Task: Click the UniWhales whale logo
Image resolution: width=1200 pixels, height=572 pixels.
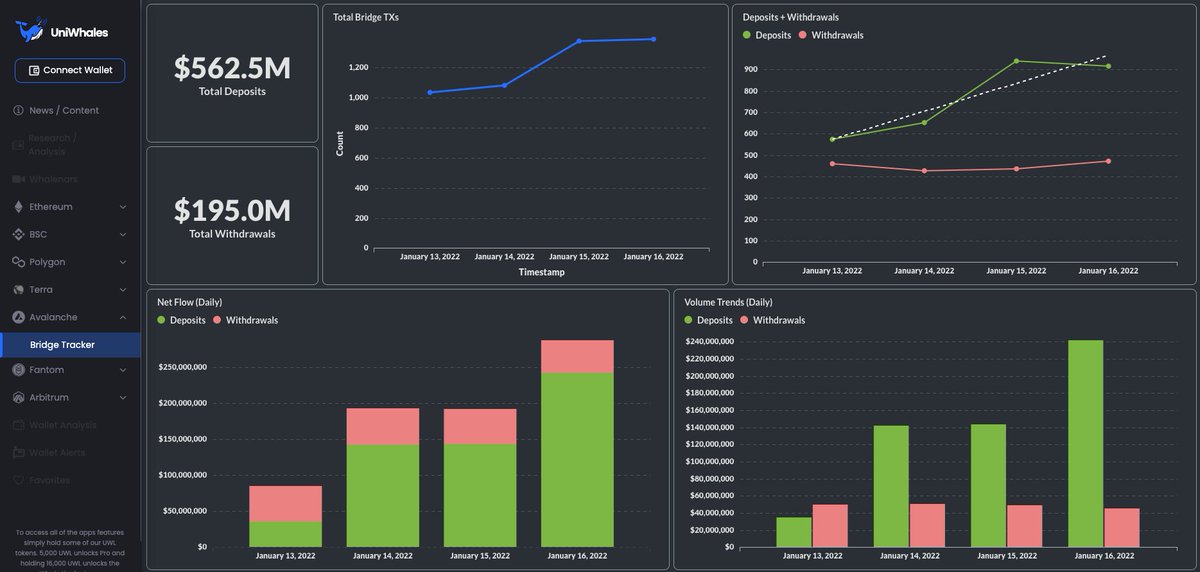Action: coord(30,30)
